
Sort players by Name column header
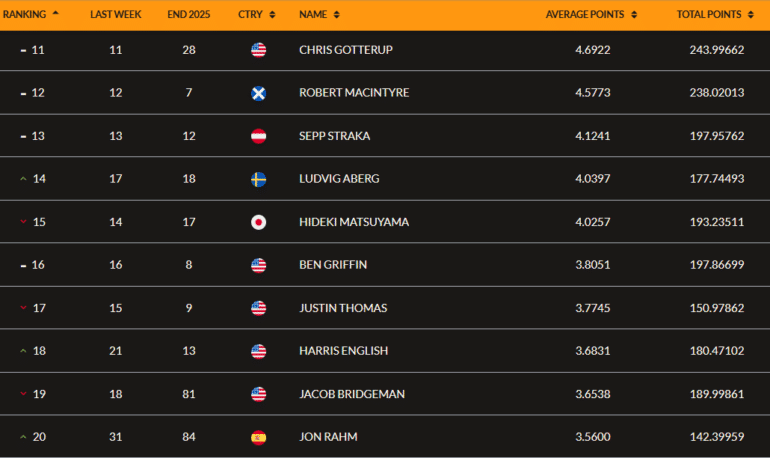[319, 15]
